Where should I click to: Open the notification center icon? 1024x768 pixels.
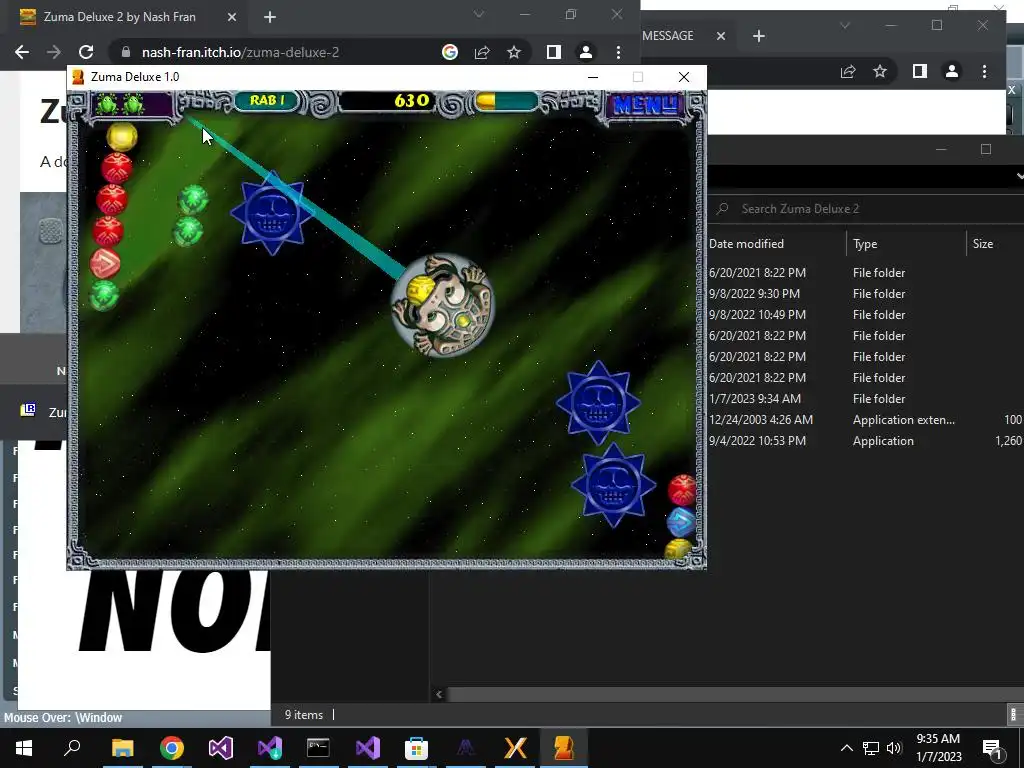pyautogui.click(x=993, y=748)
